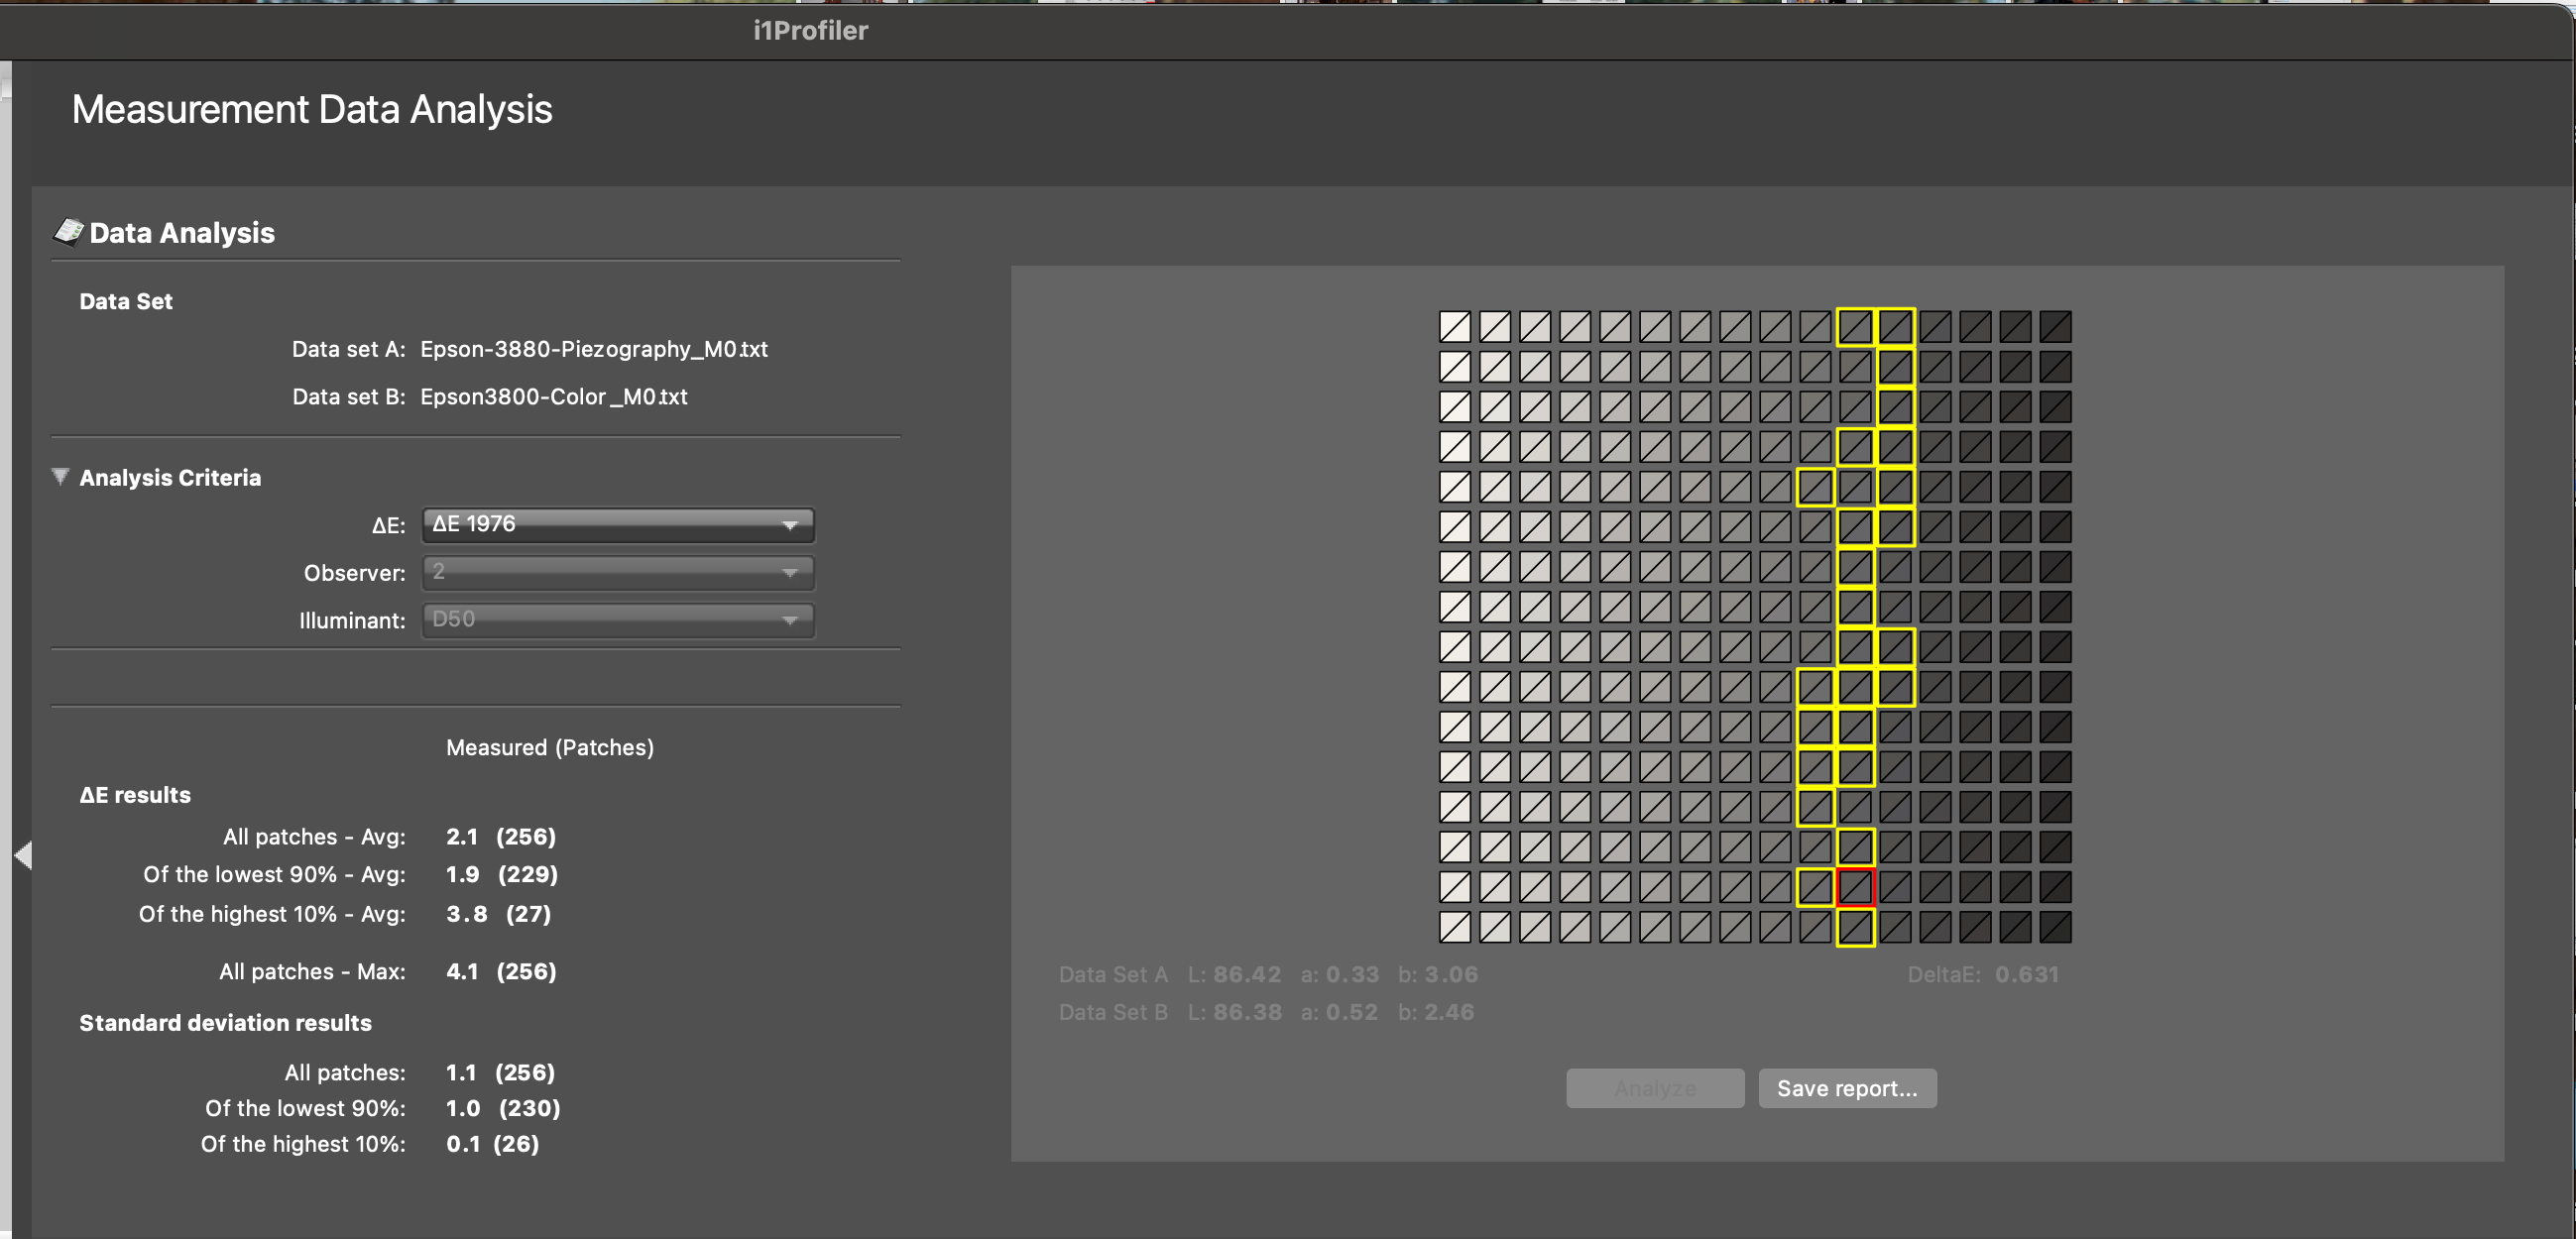Click the Save report button
Viewport: 2576px width, 1239px height.
[1846, 1088]
